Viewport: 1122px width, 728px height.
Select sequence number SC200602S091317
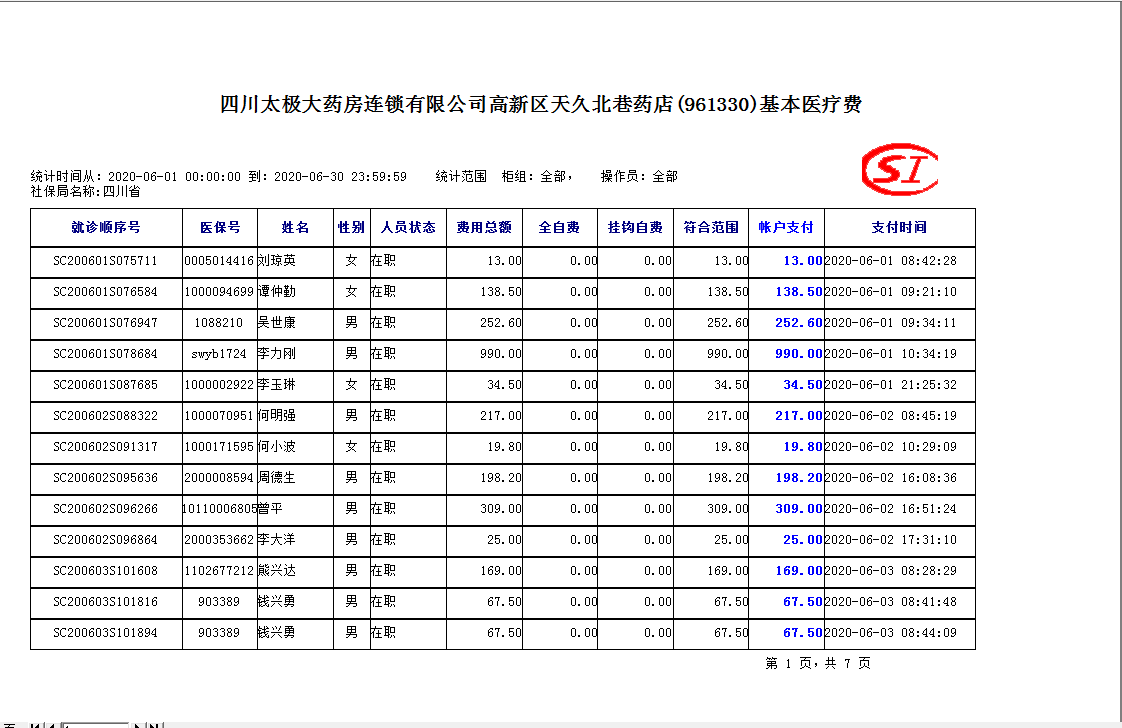(105, 447)
